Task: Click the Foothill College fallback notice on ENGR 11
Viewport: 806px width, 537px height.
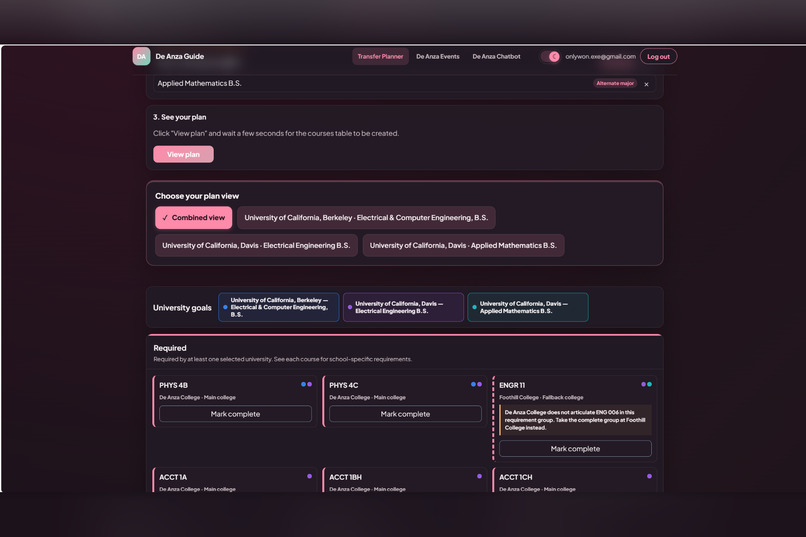Action: pos(576,420)
